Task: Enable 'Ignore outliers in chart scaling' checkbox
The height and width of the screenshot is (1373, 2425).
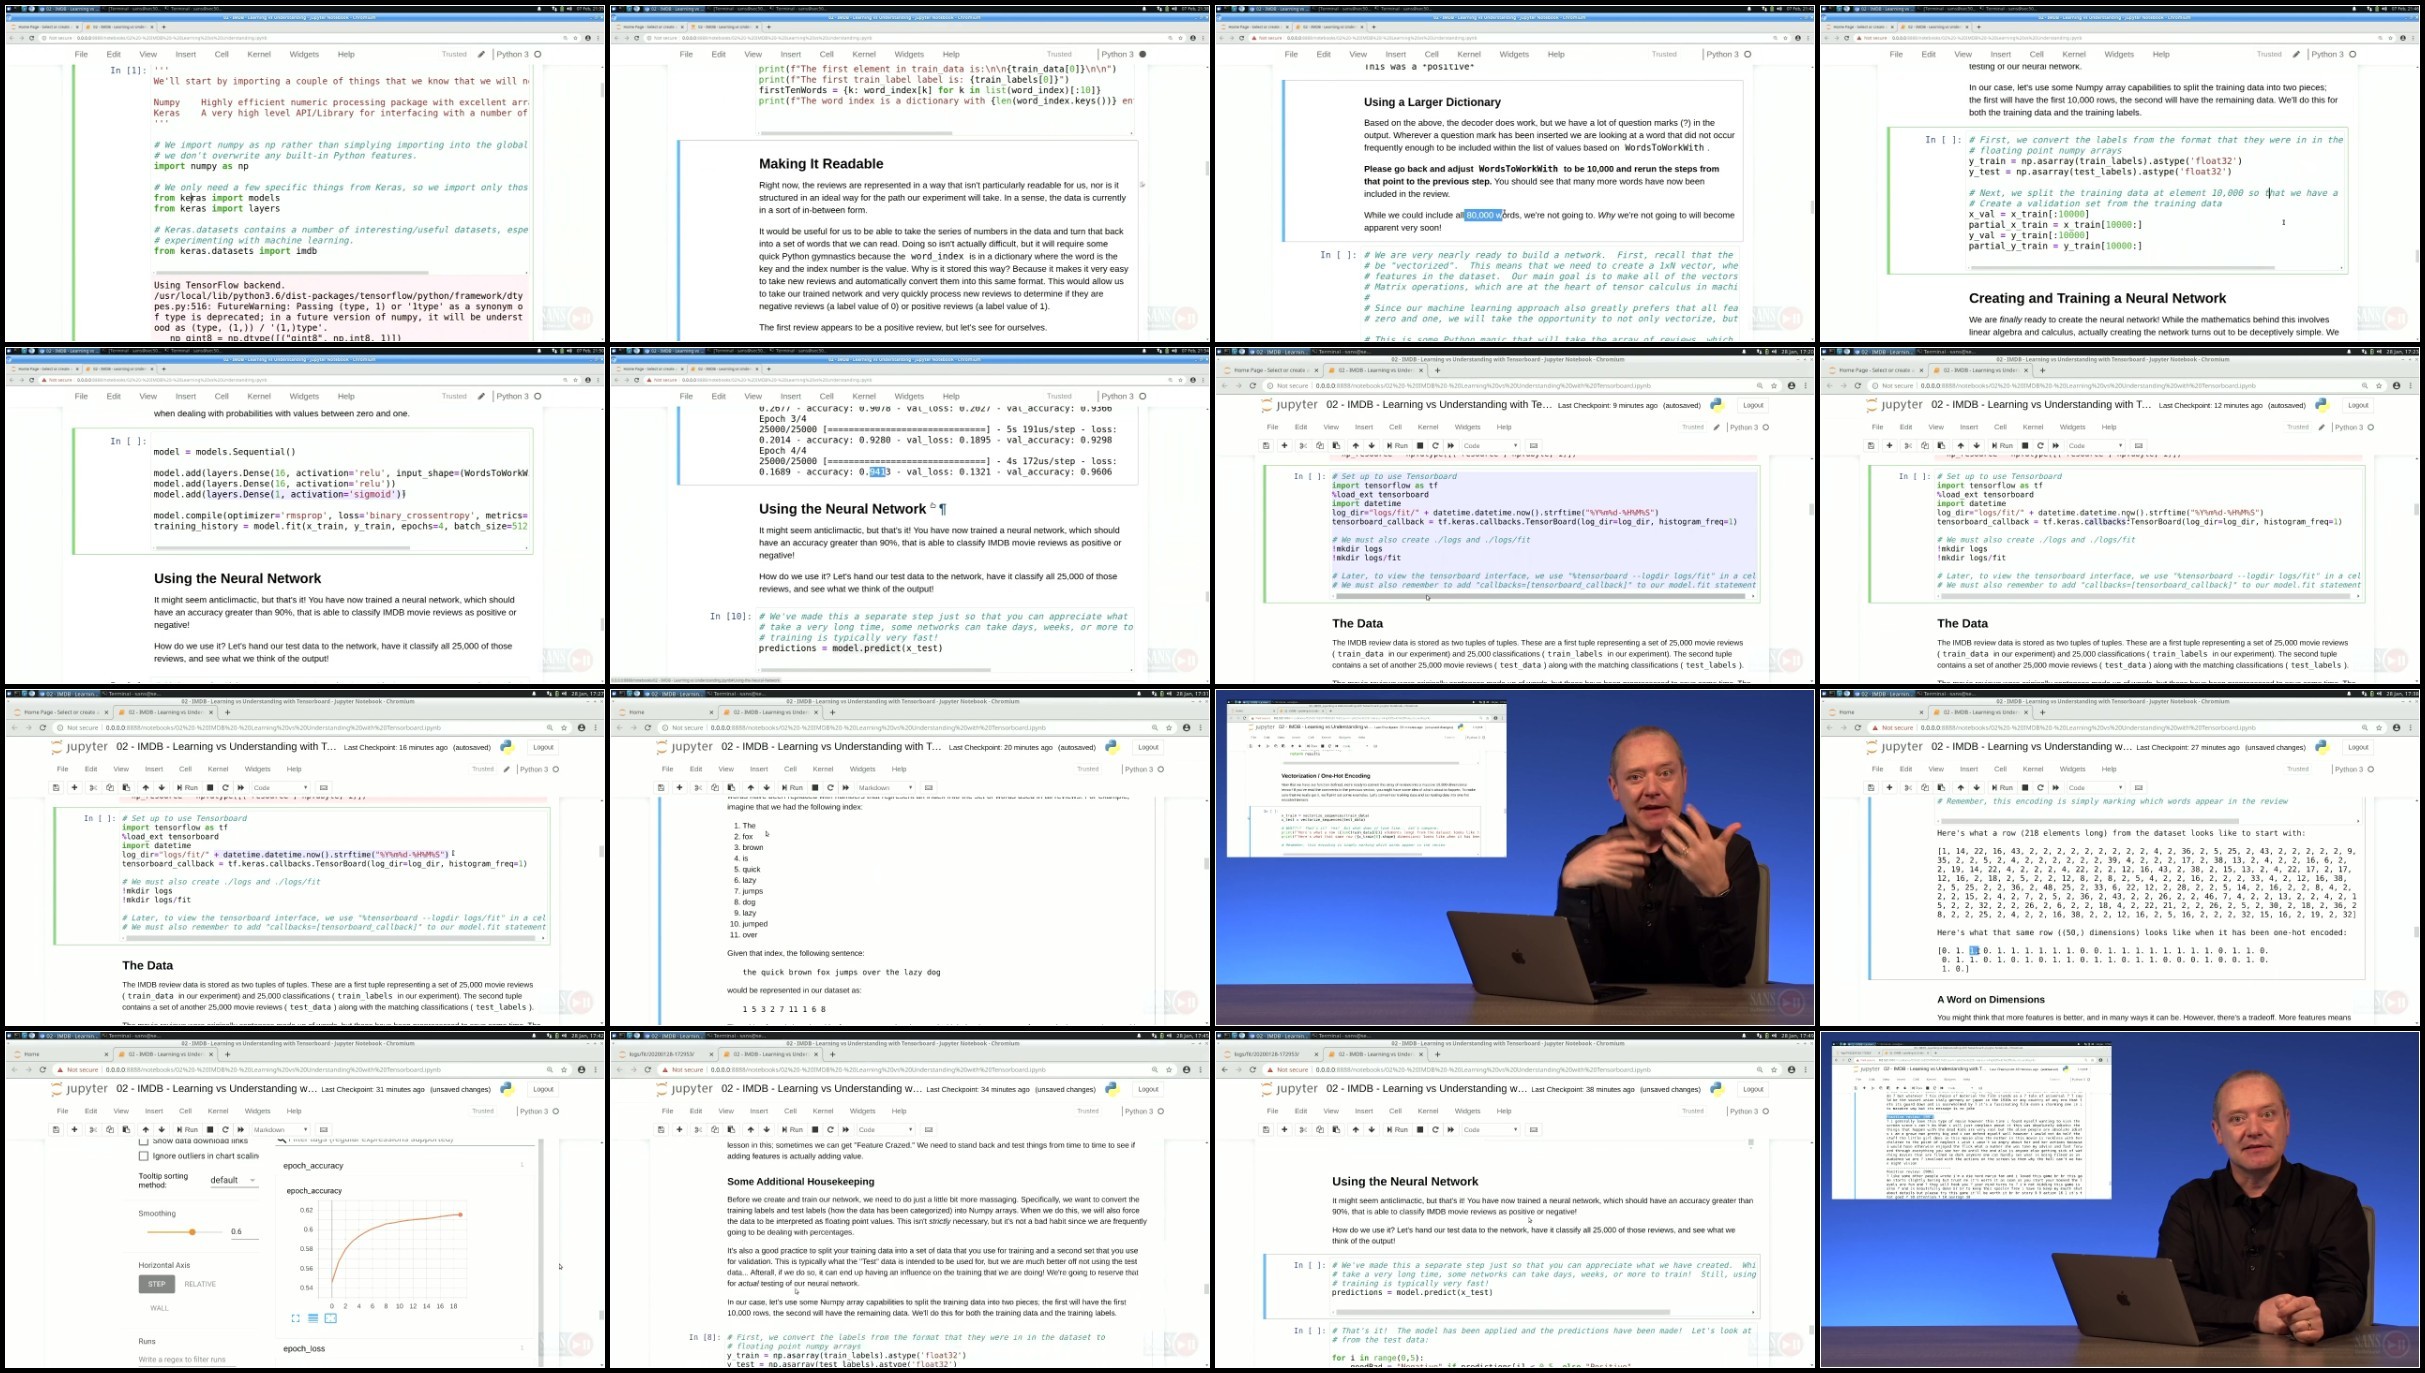Action: pyautogui.click(x=144, y=1156)
